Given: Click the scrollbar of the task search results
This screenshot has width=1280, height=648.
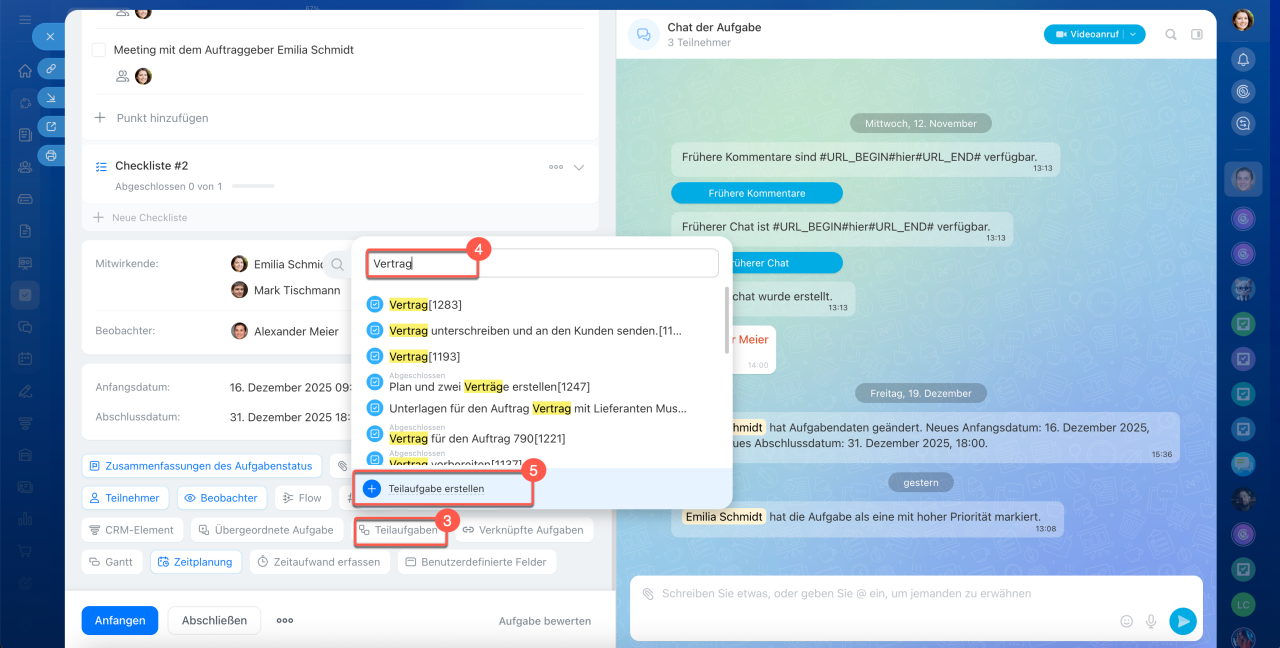Looking at the screenshot, I should [727, 320].
